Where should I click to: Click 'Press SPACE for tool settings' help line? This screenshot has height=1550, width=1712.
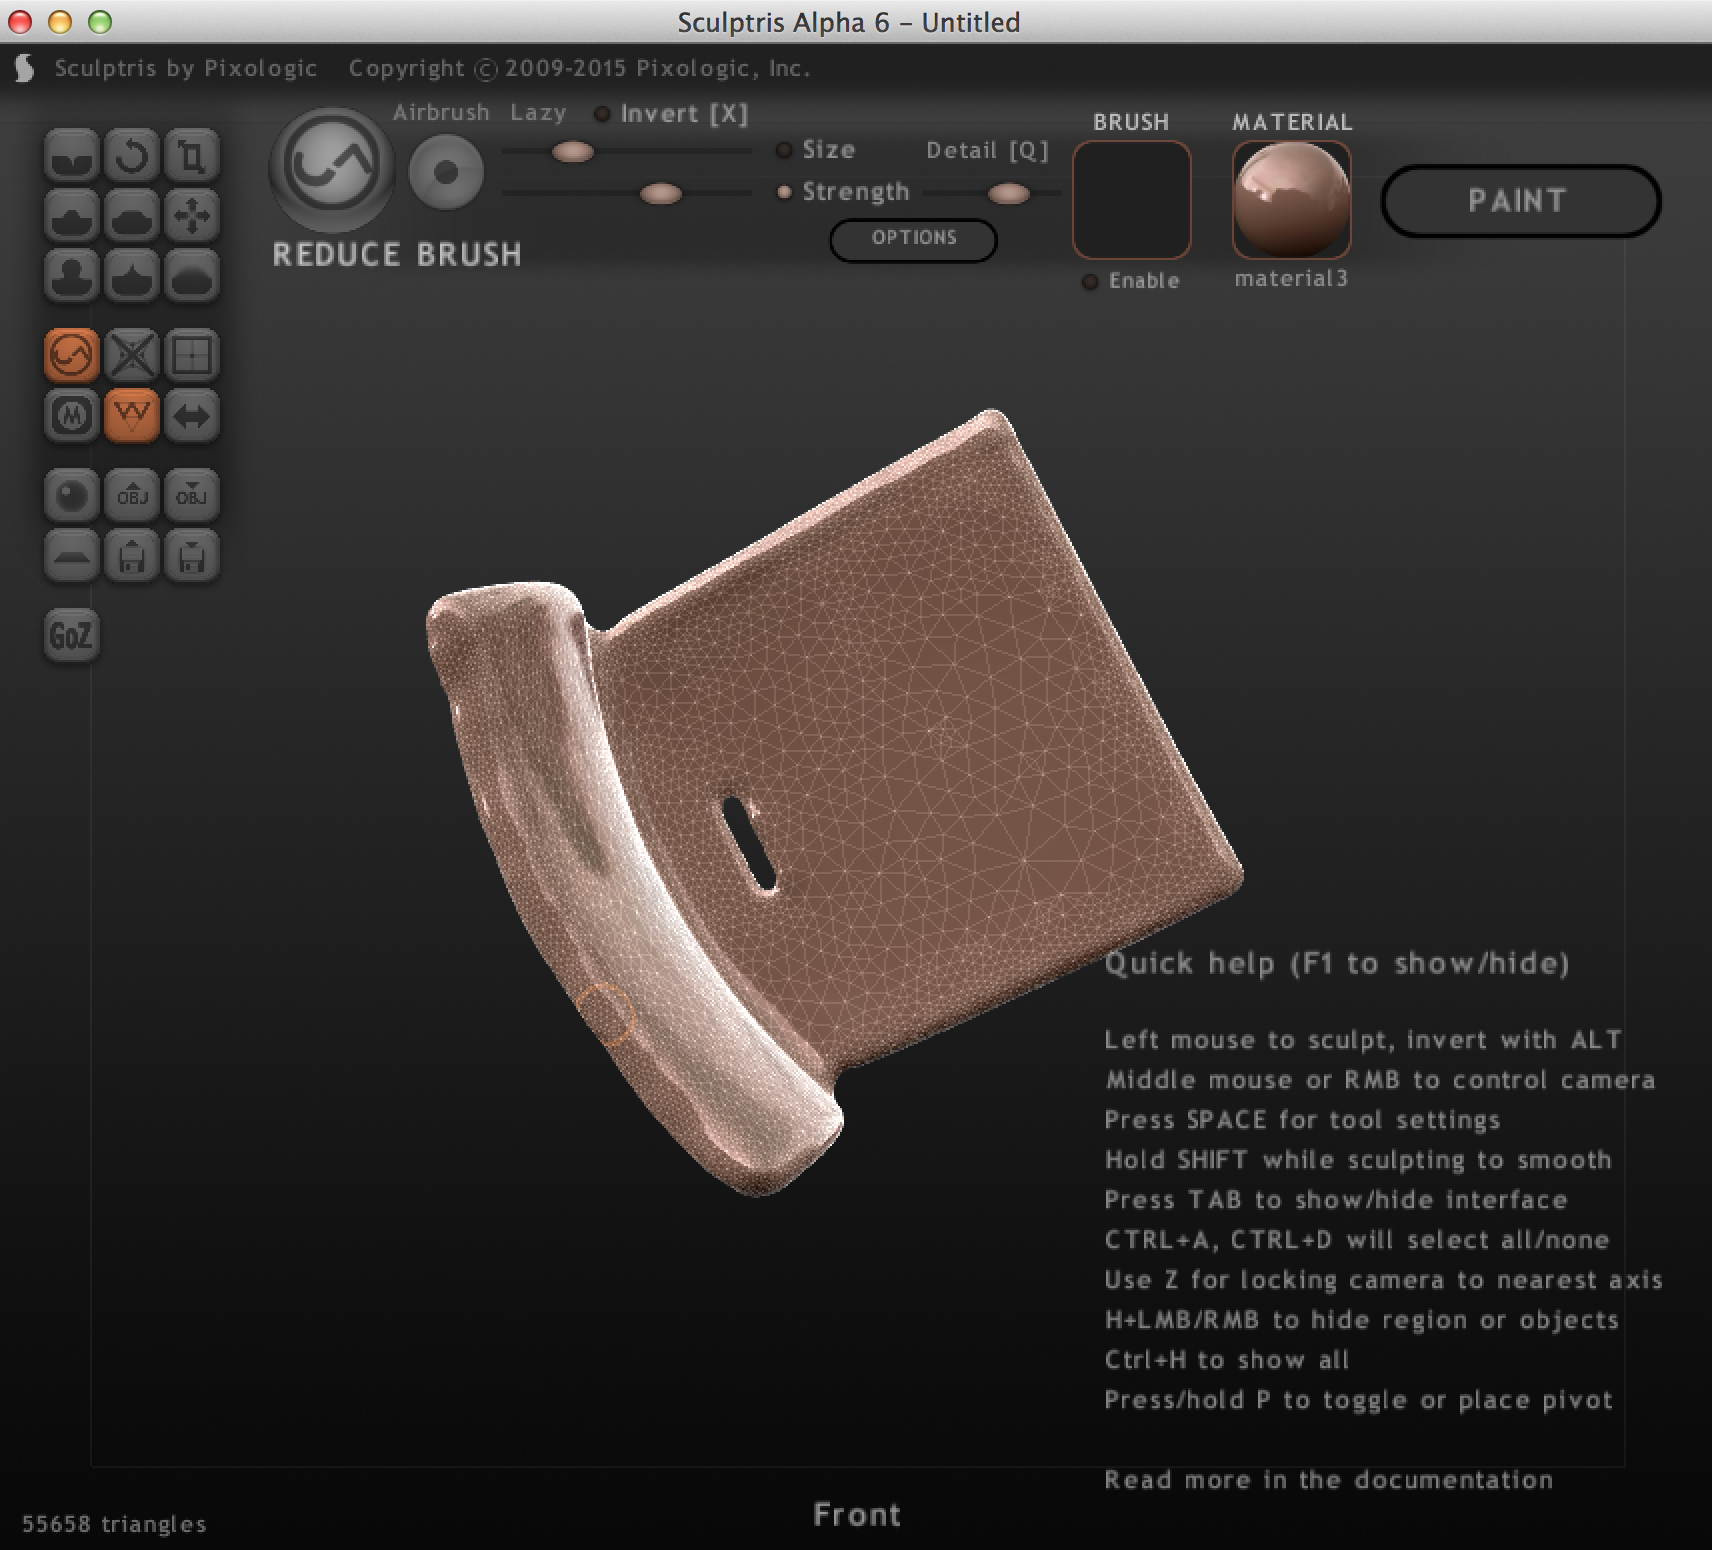tap(1302, 1120)
